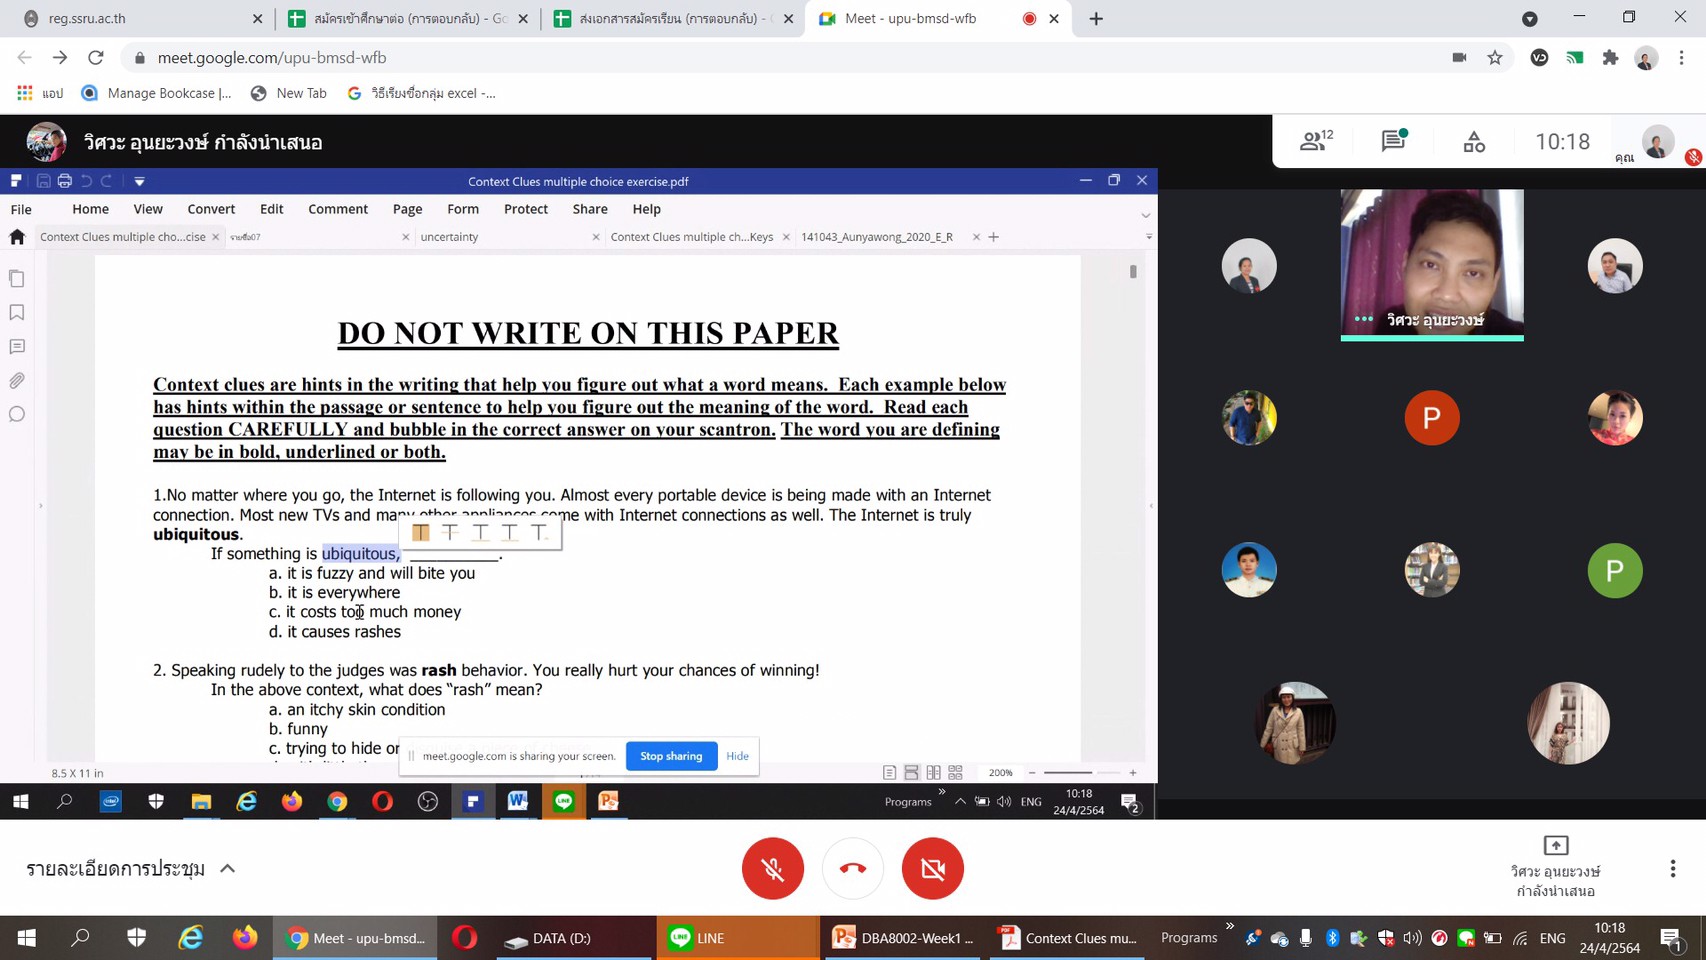Open the Chrome three-dot menu
This screenshot has width=1706, height=960.
(1681, 58)
